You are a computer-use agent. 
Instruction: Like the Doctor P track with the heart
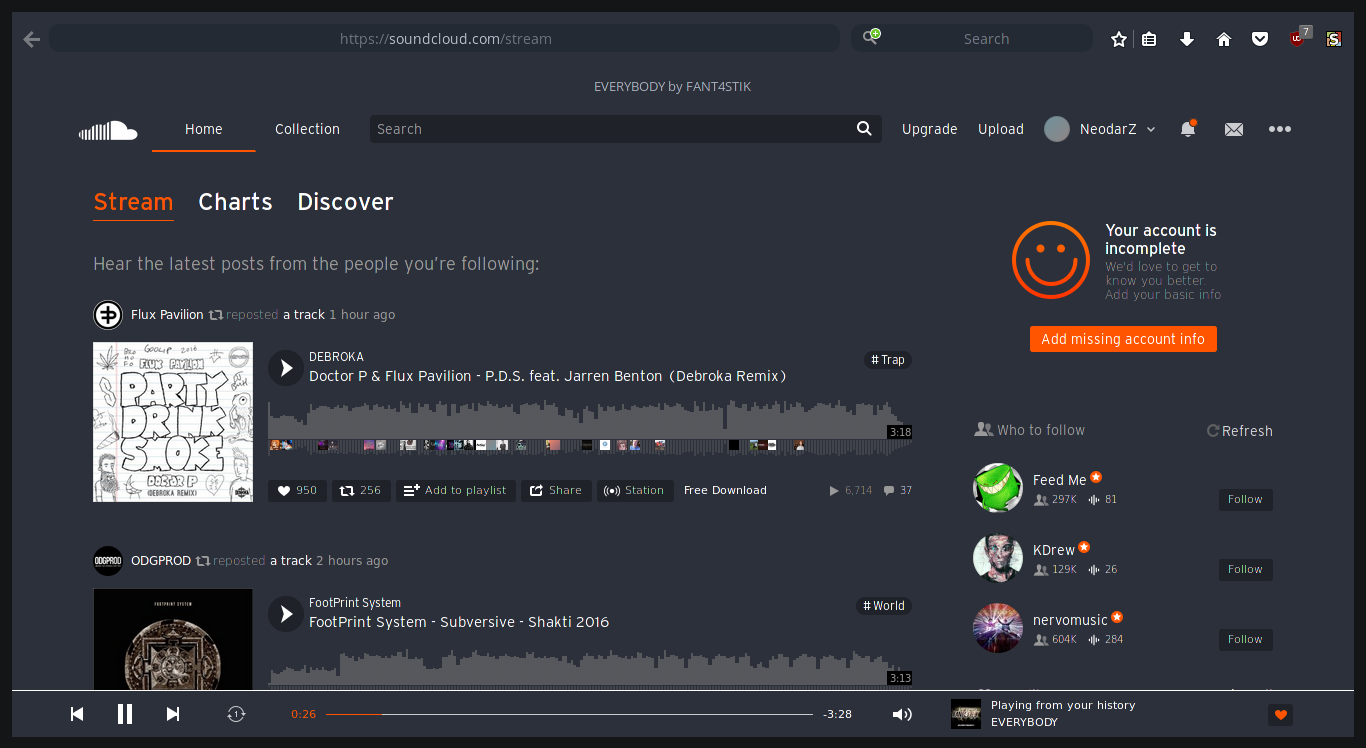(x=296, y=490)
